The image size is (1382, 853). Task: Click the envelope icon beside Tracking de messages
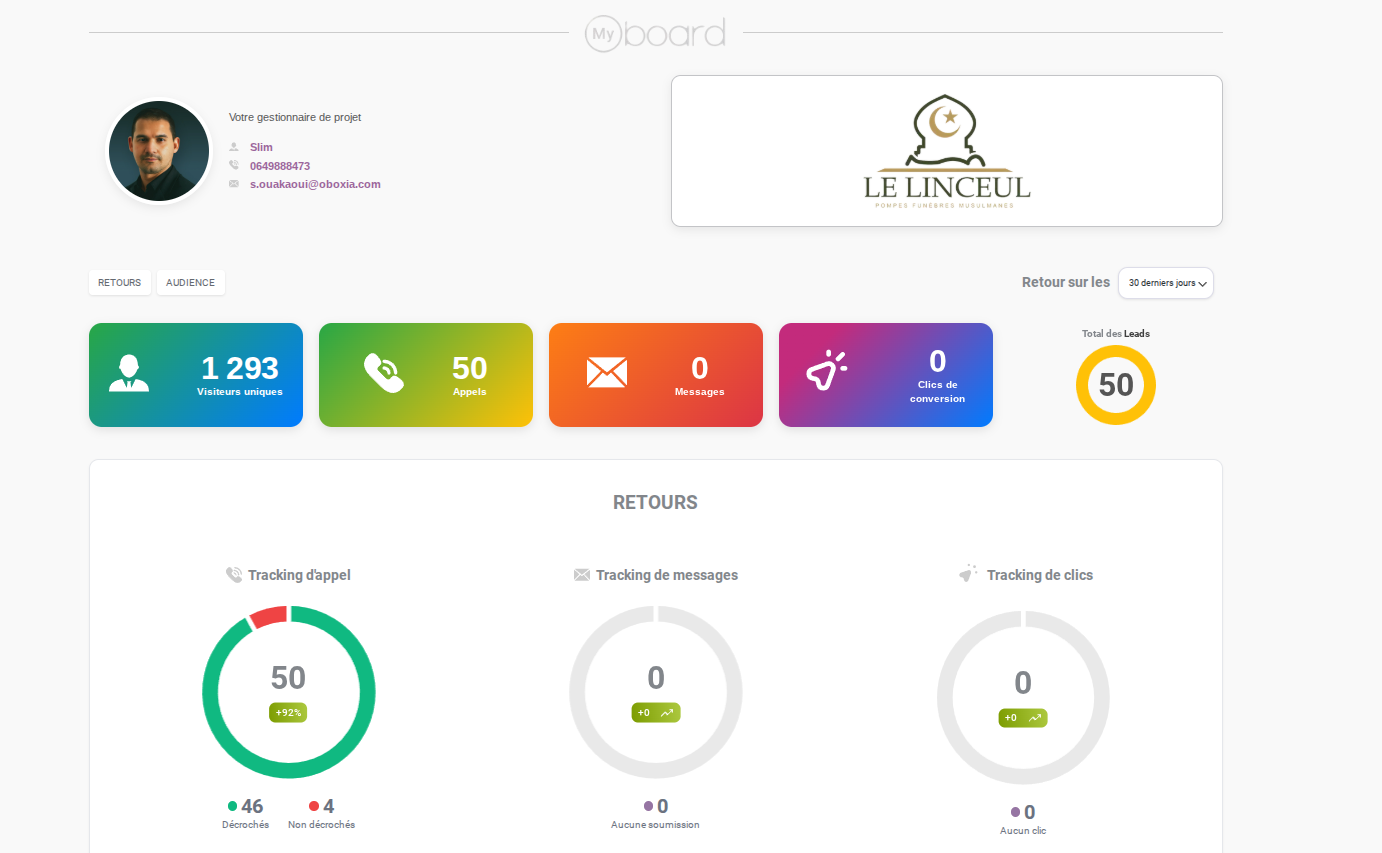[x=582, y=575]
